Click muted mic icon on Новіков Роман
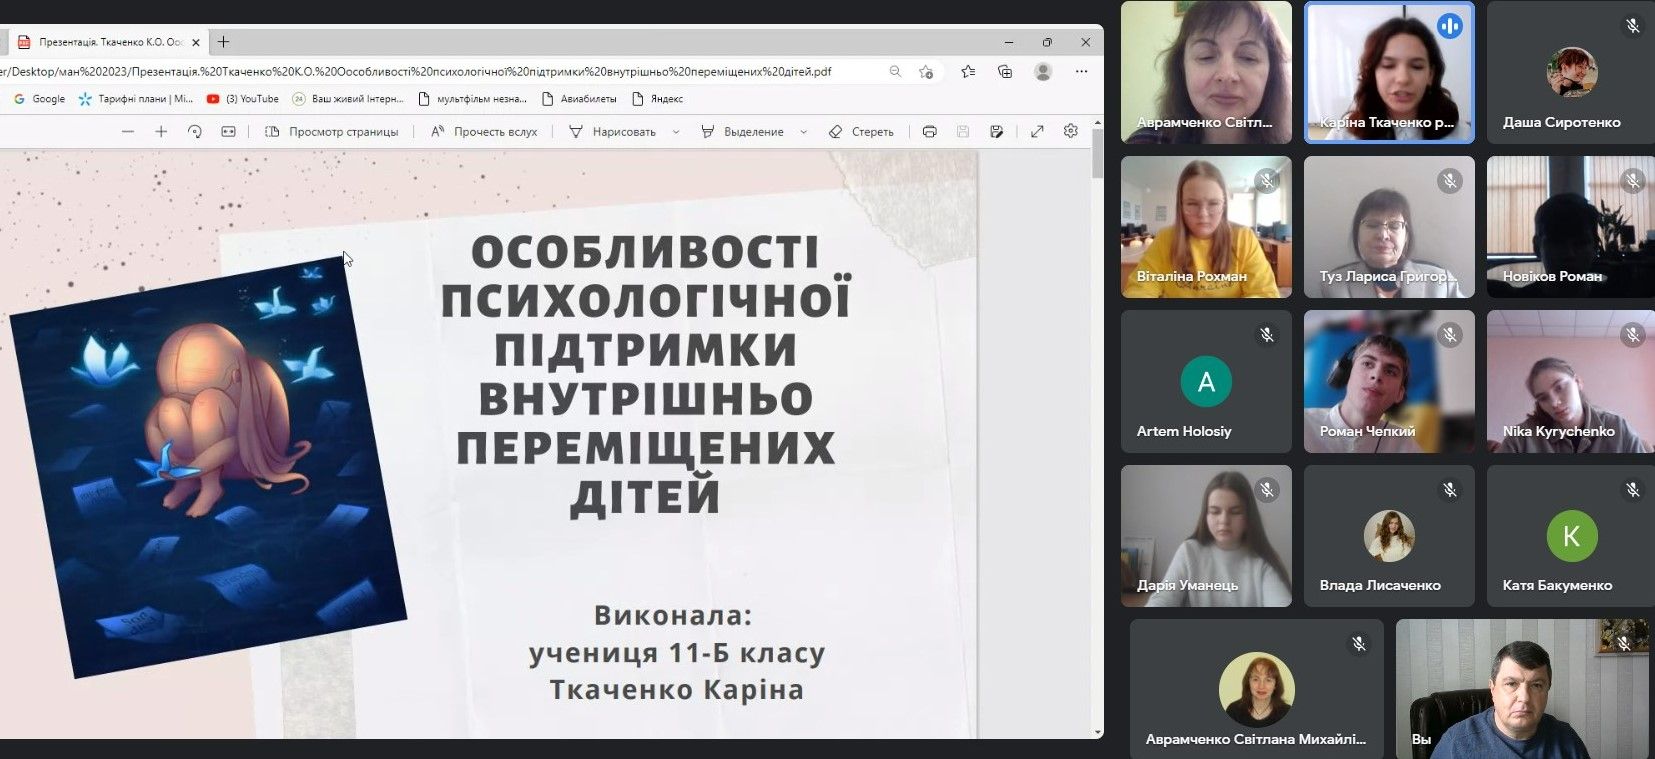 point(1633,181)
